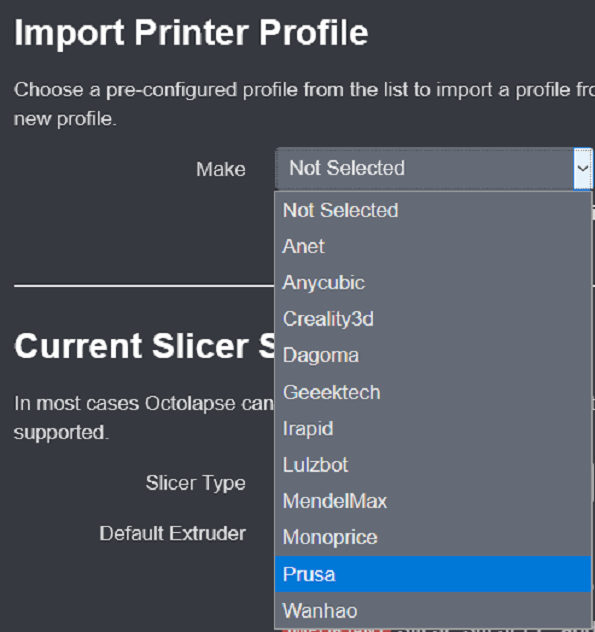The width and height of the screenshot is (595, 632).
Task: Click the Import Printer Profile heading
Action: point(191,33)
